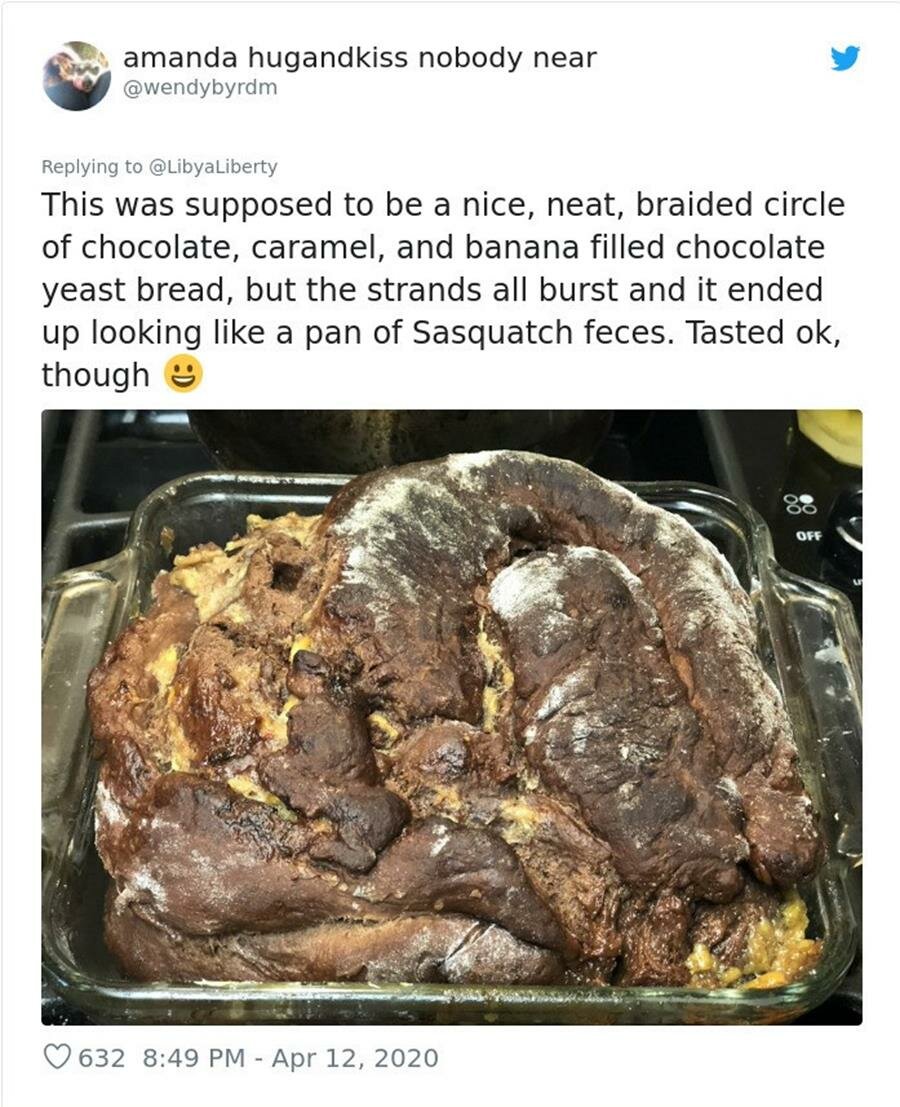This screenshot has width=900, height=1107.
Task: Click the stove OFF knob label in photo
Action: click(808, 535)
